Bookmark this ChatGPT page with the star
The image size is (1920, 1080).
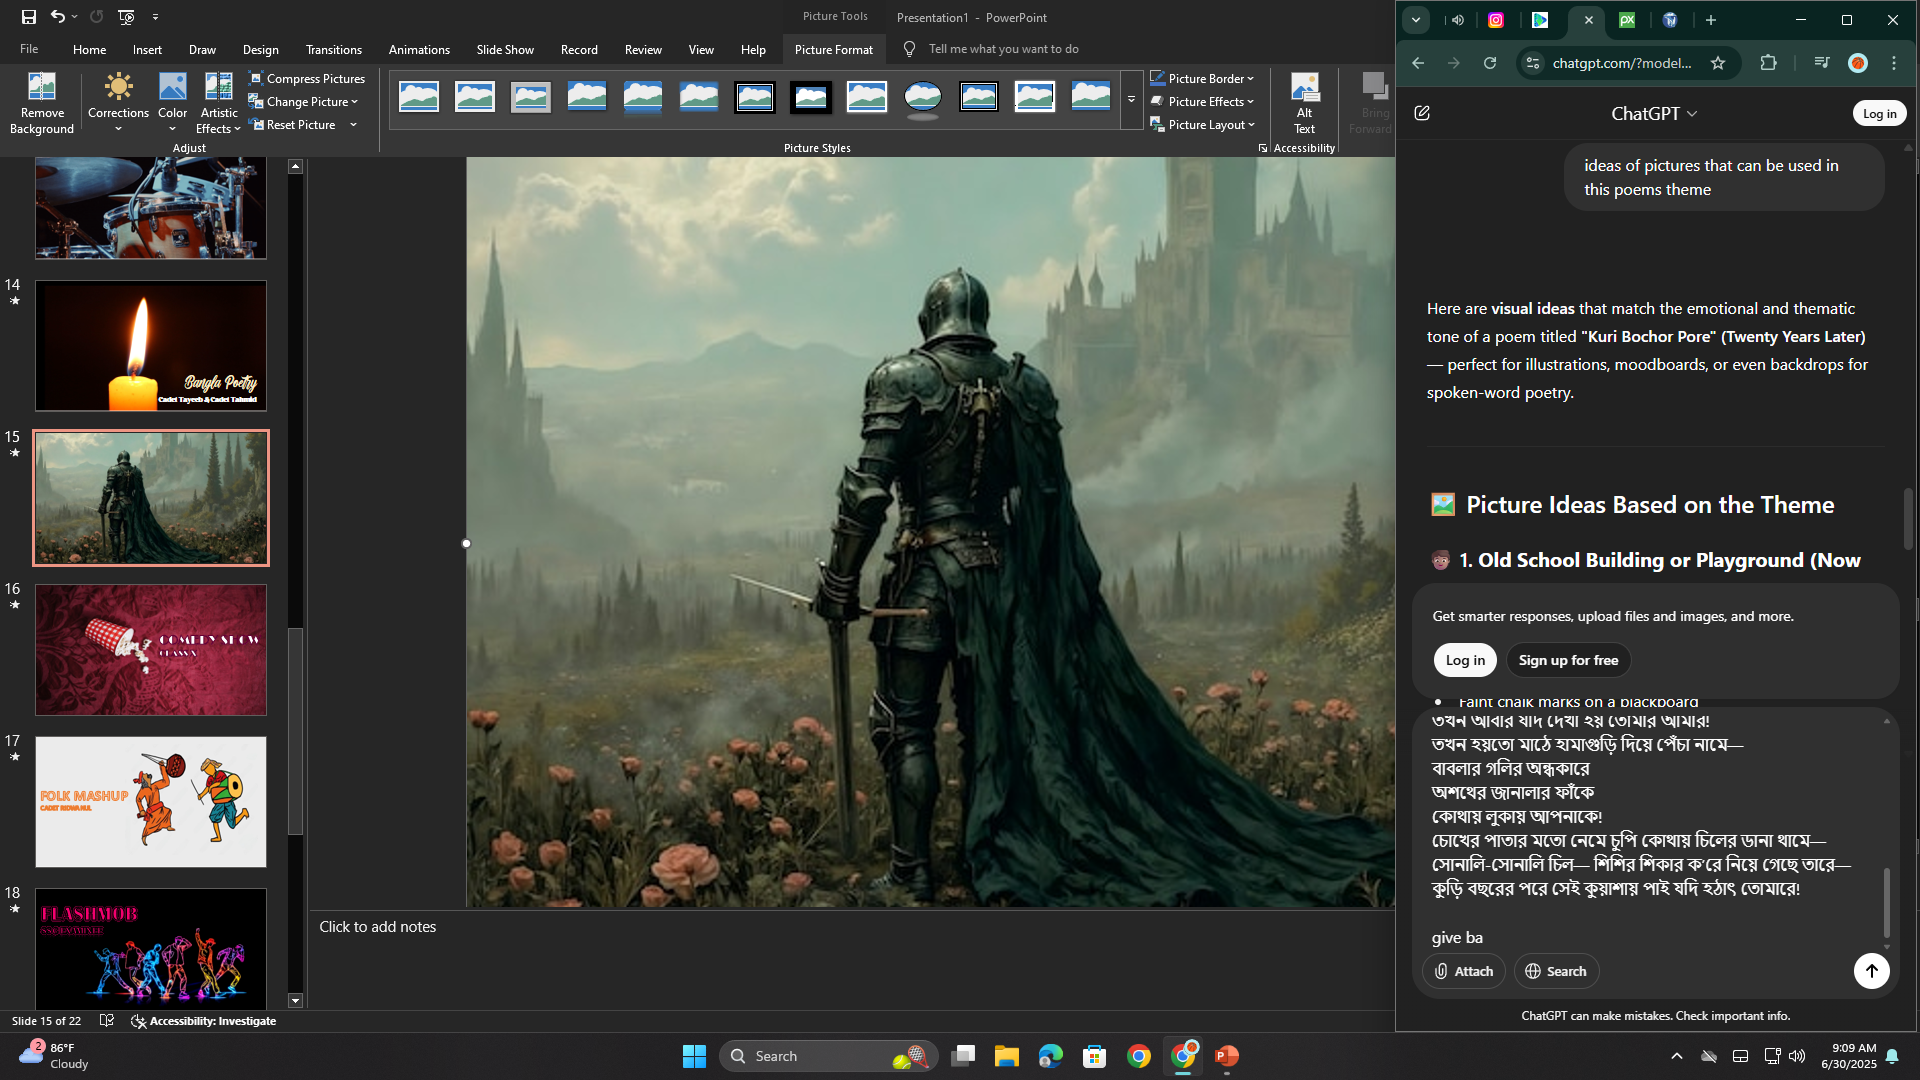(1718, 63)
